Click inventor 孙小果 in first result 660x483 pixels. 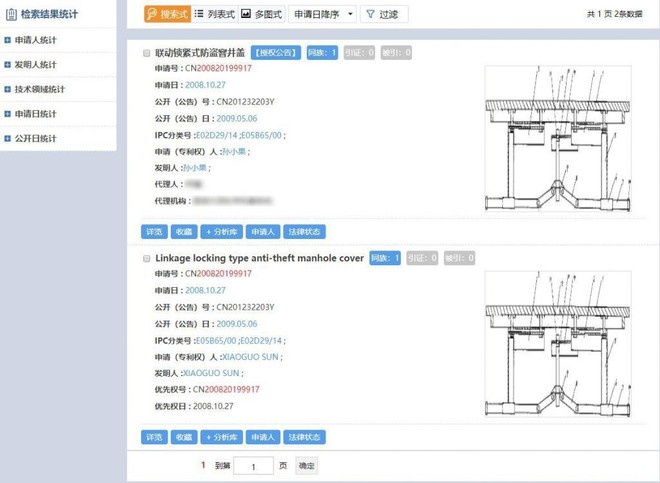point(195,168)
